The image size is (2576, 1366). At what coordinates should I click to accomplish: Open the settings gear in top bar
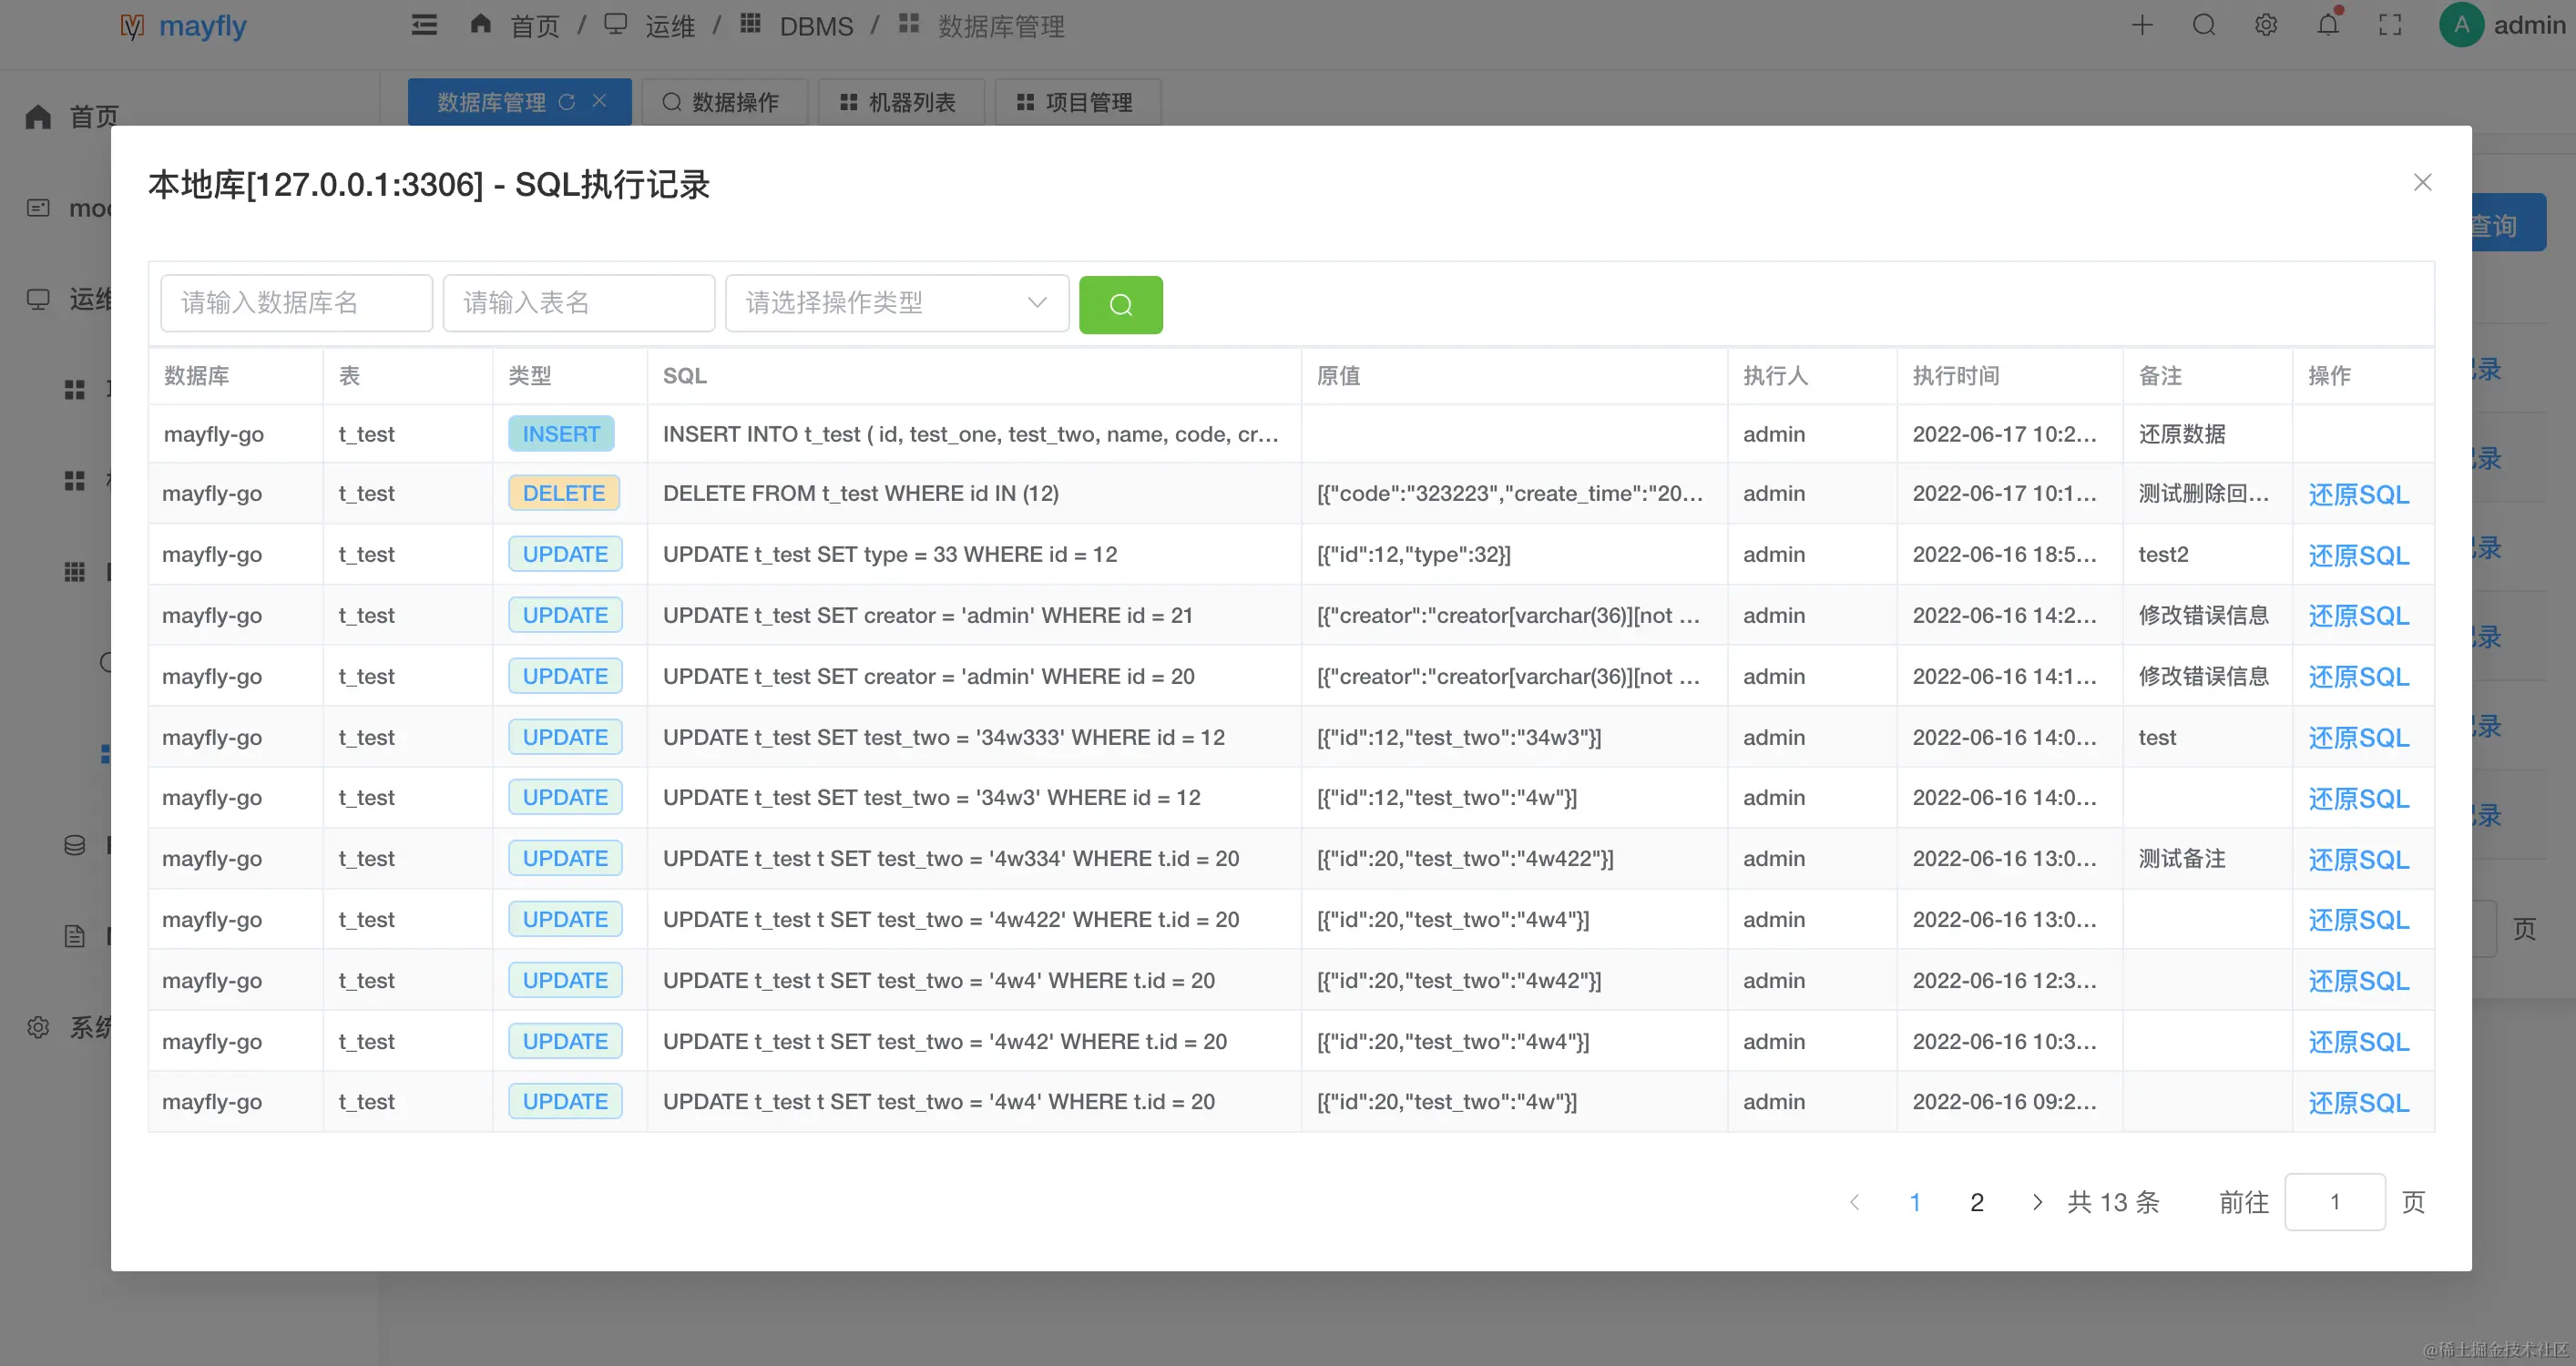pyautogui.click(x=2266, y=25)
